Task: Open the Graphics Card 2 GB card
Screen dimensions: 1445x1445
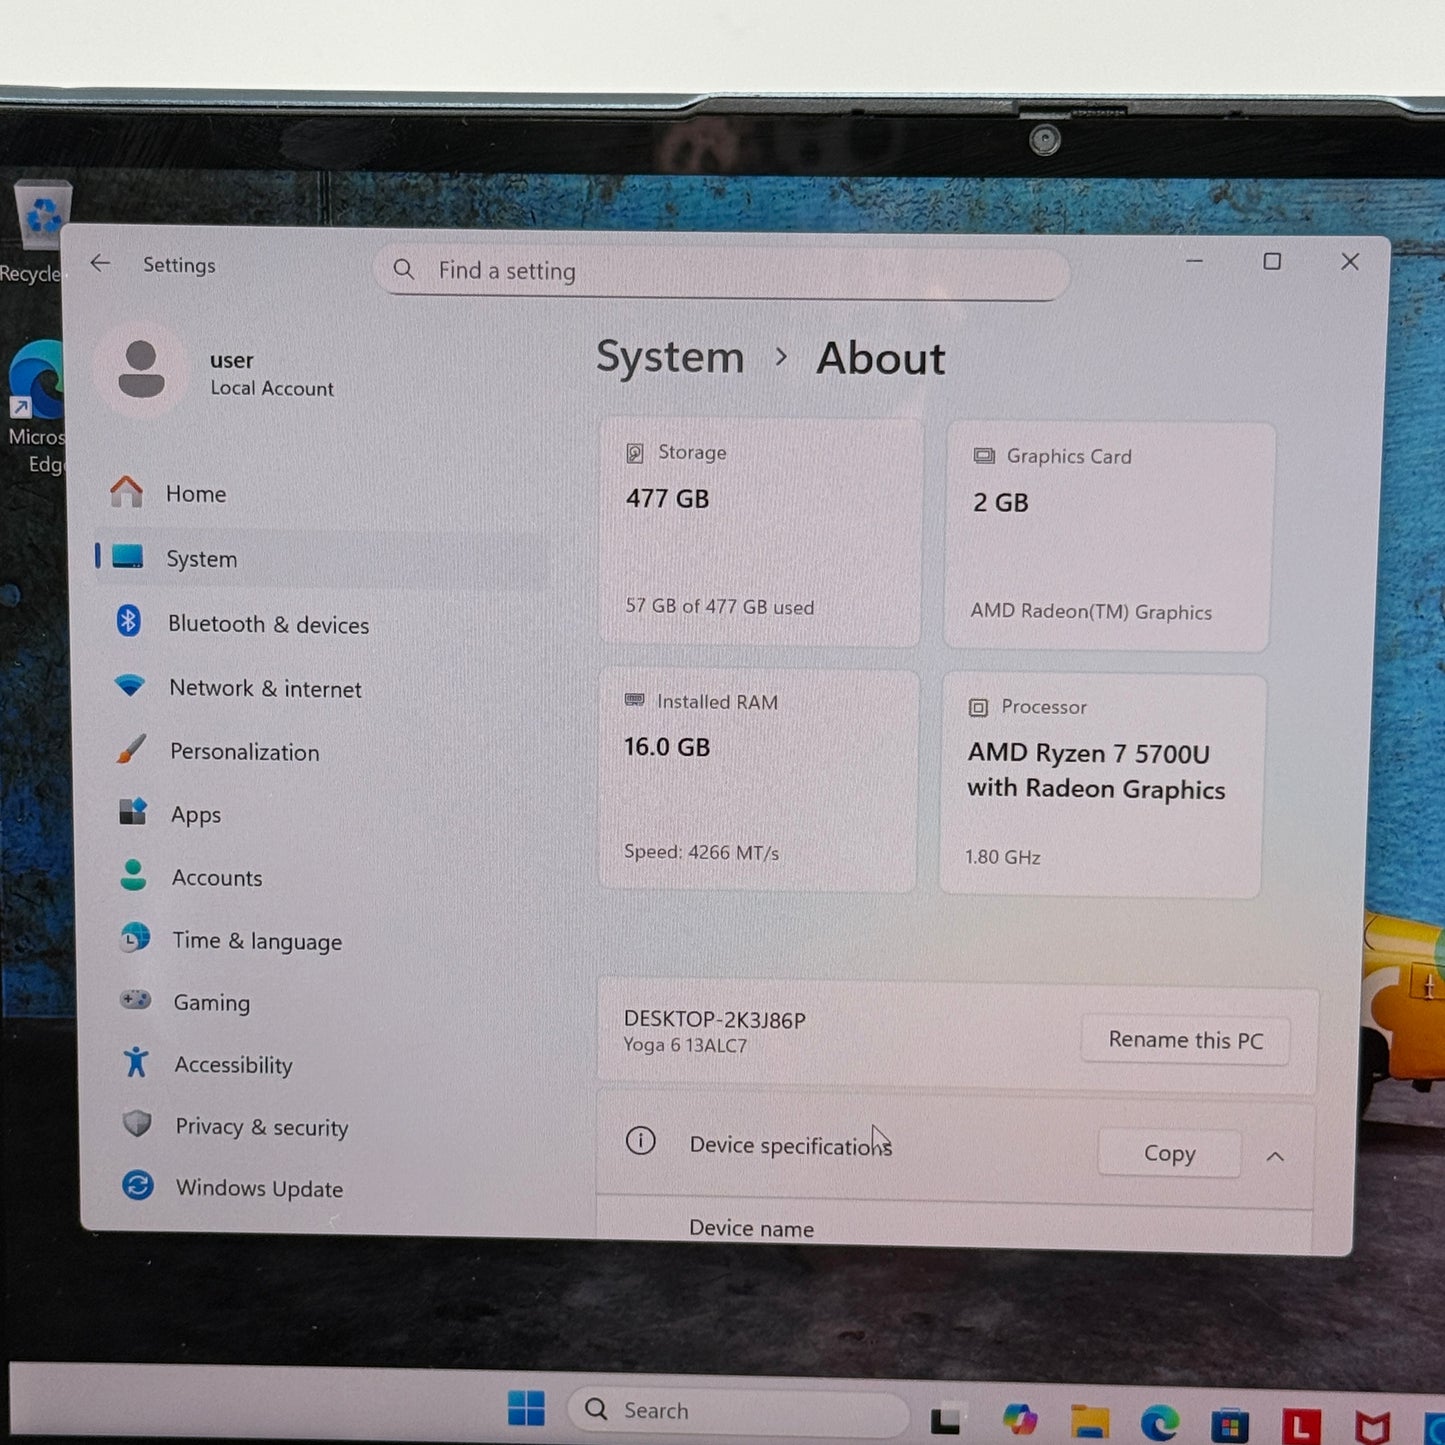Action: [1109, 537]
